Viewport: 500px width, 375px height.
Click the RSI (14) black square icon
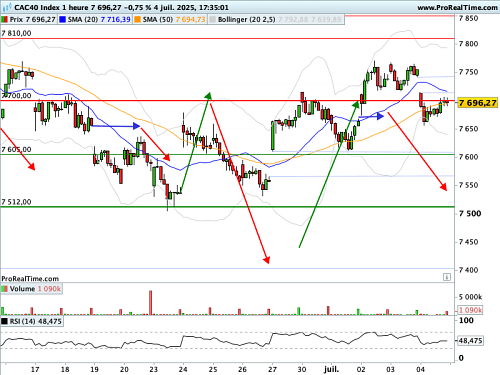click(x=5, y=321)
